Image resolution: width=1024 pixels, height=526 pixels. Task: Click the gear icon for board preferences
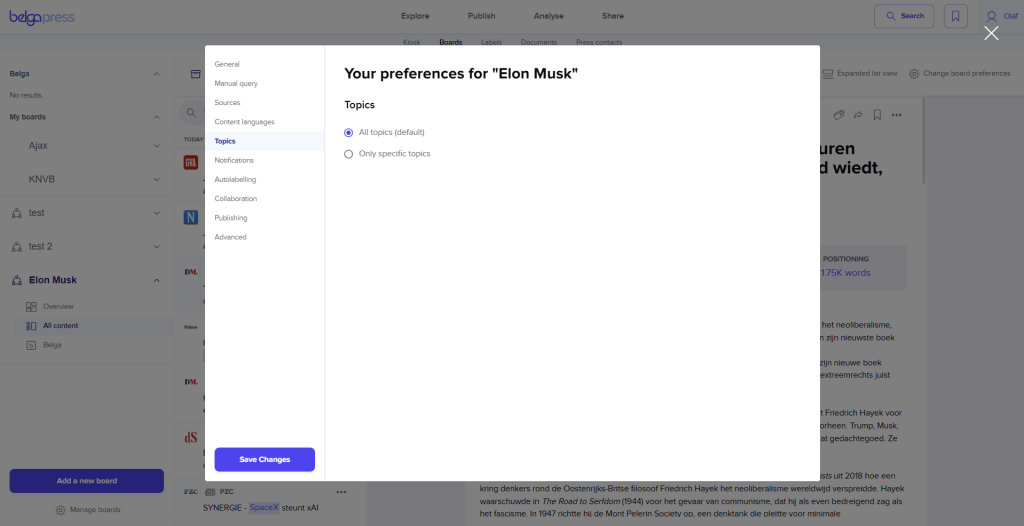(914, 74)
